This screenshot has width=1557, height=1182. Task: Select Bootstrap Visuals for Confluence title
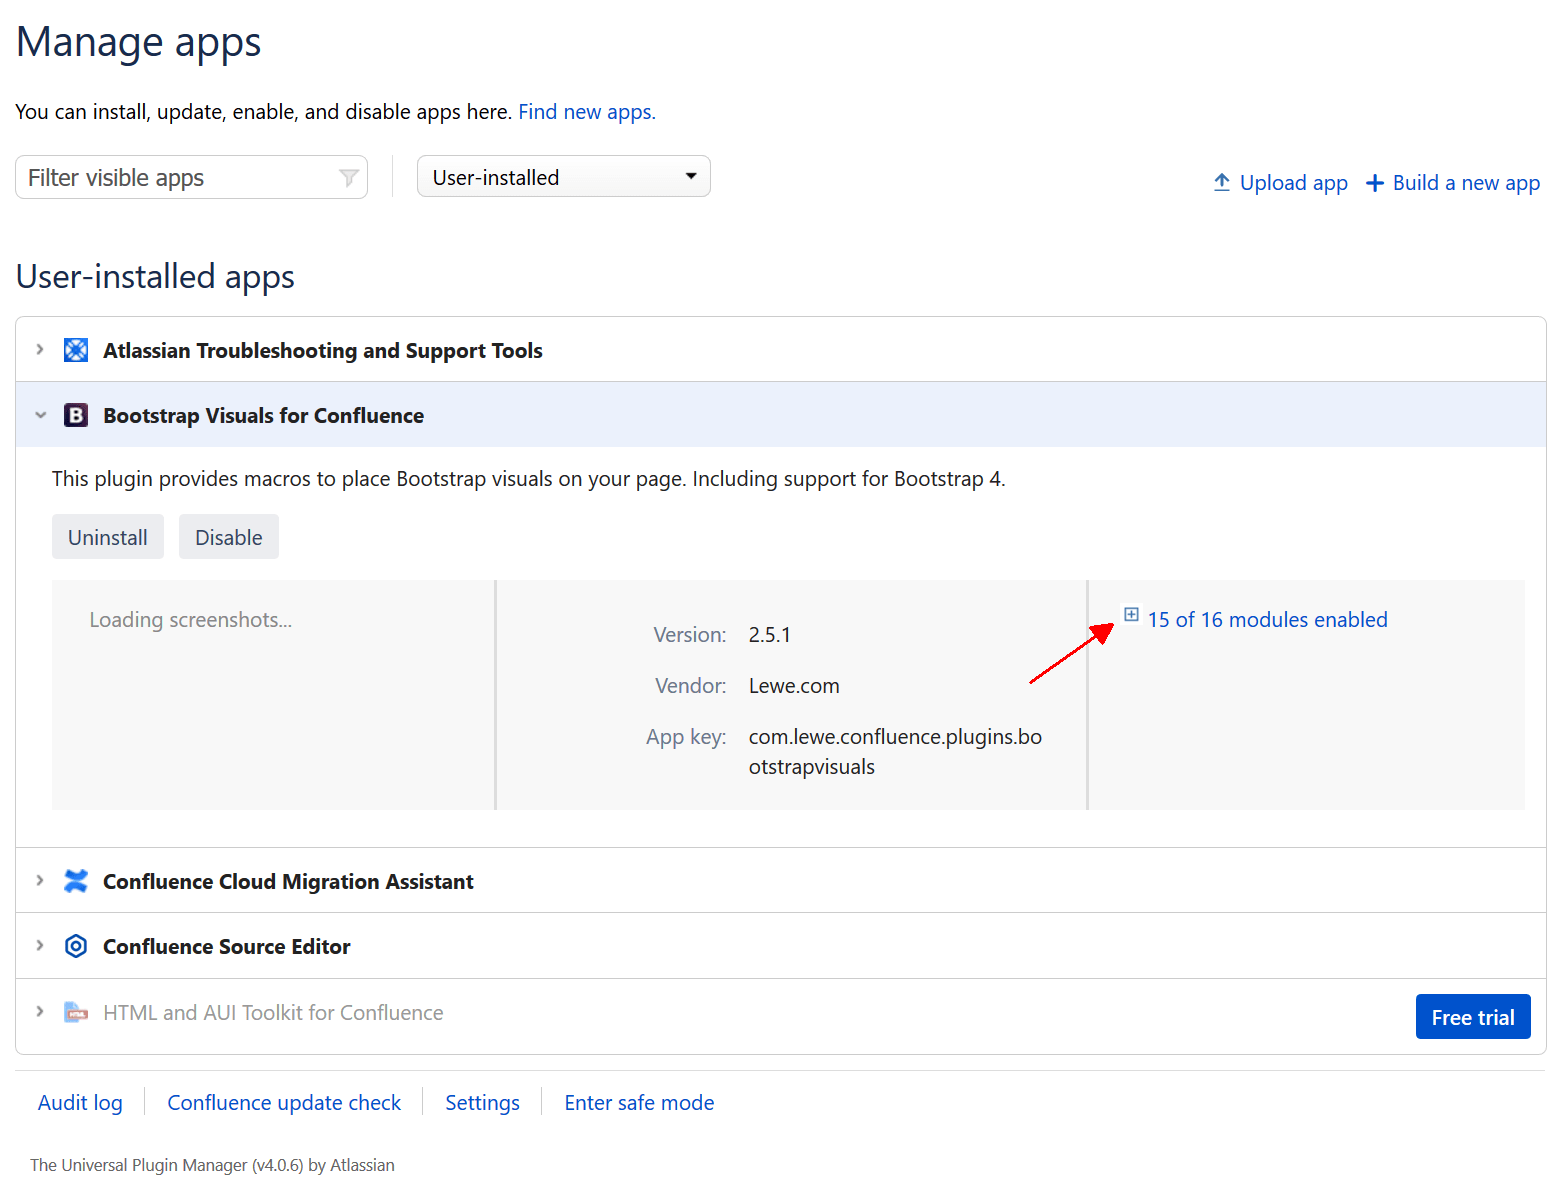point(263,416)
